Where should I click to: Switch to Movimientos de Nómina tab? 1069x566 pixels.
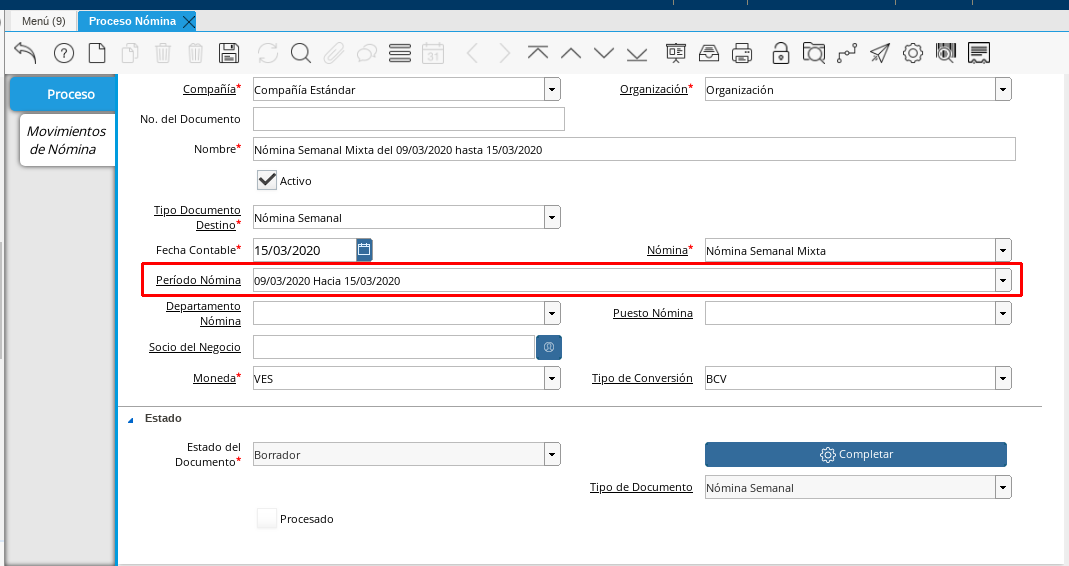tap(66, 140)
